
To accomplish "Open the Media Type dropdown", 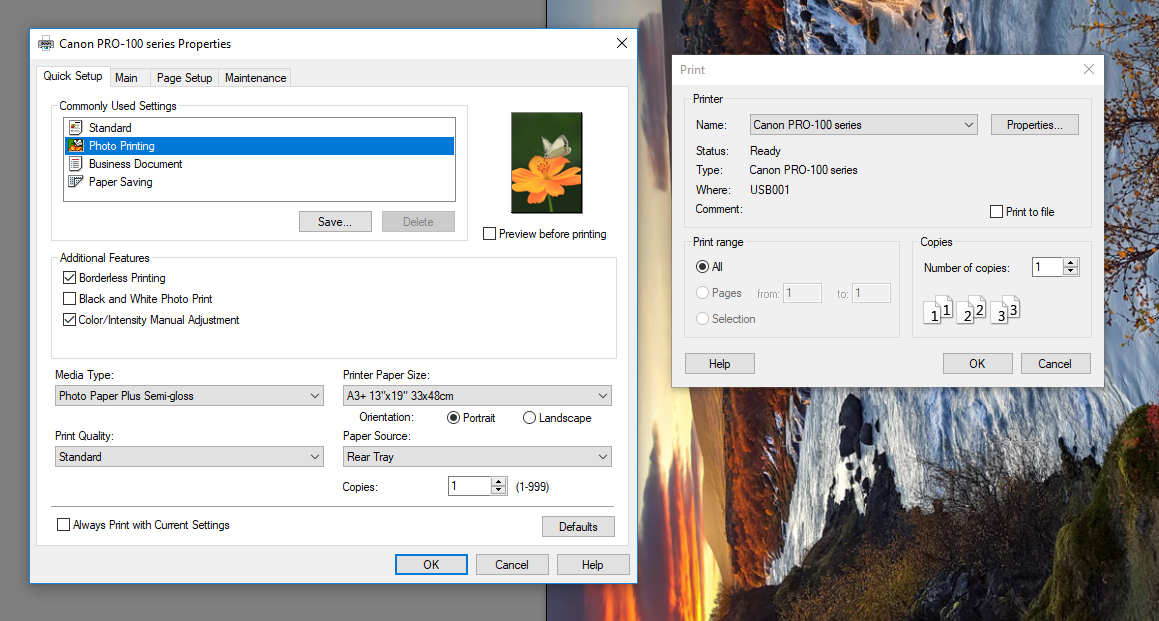I will coord(189,396).
